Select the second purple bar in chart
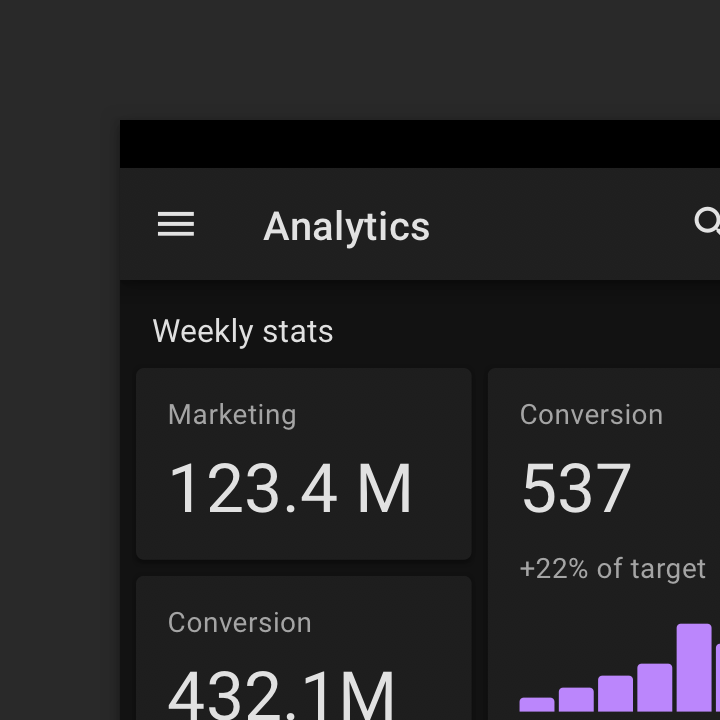 [x=576, y=699]
